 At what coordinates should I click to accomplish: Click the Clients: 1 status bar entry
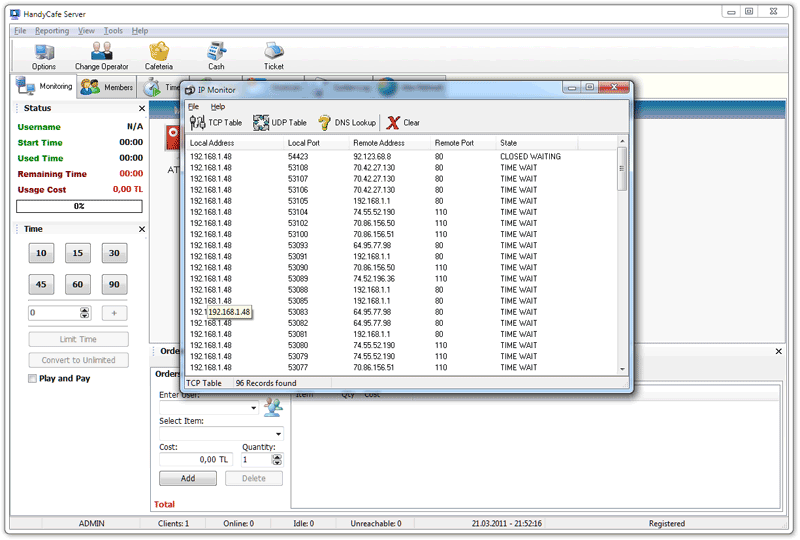[x=173, y=524]
